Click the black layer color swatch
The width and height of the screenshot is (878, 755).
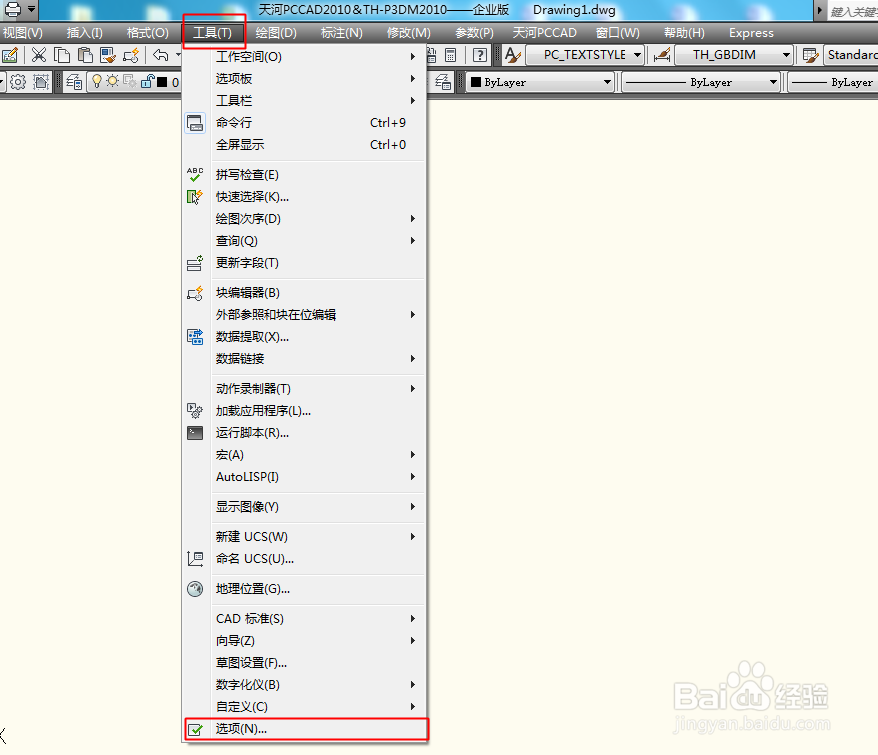click(x=162, y=82)
